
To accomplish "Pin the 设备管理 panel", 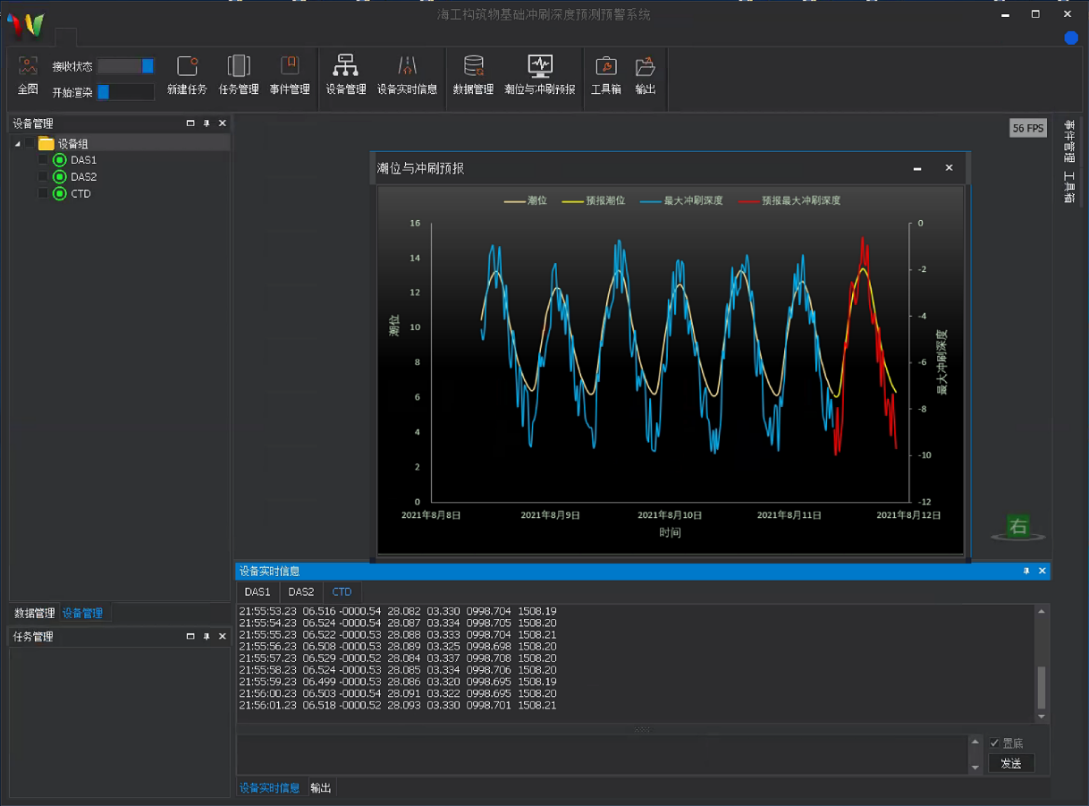I will pyautogui.click(x=206, y=123).
